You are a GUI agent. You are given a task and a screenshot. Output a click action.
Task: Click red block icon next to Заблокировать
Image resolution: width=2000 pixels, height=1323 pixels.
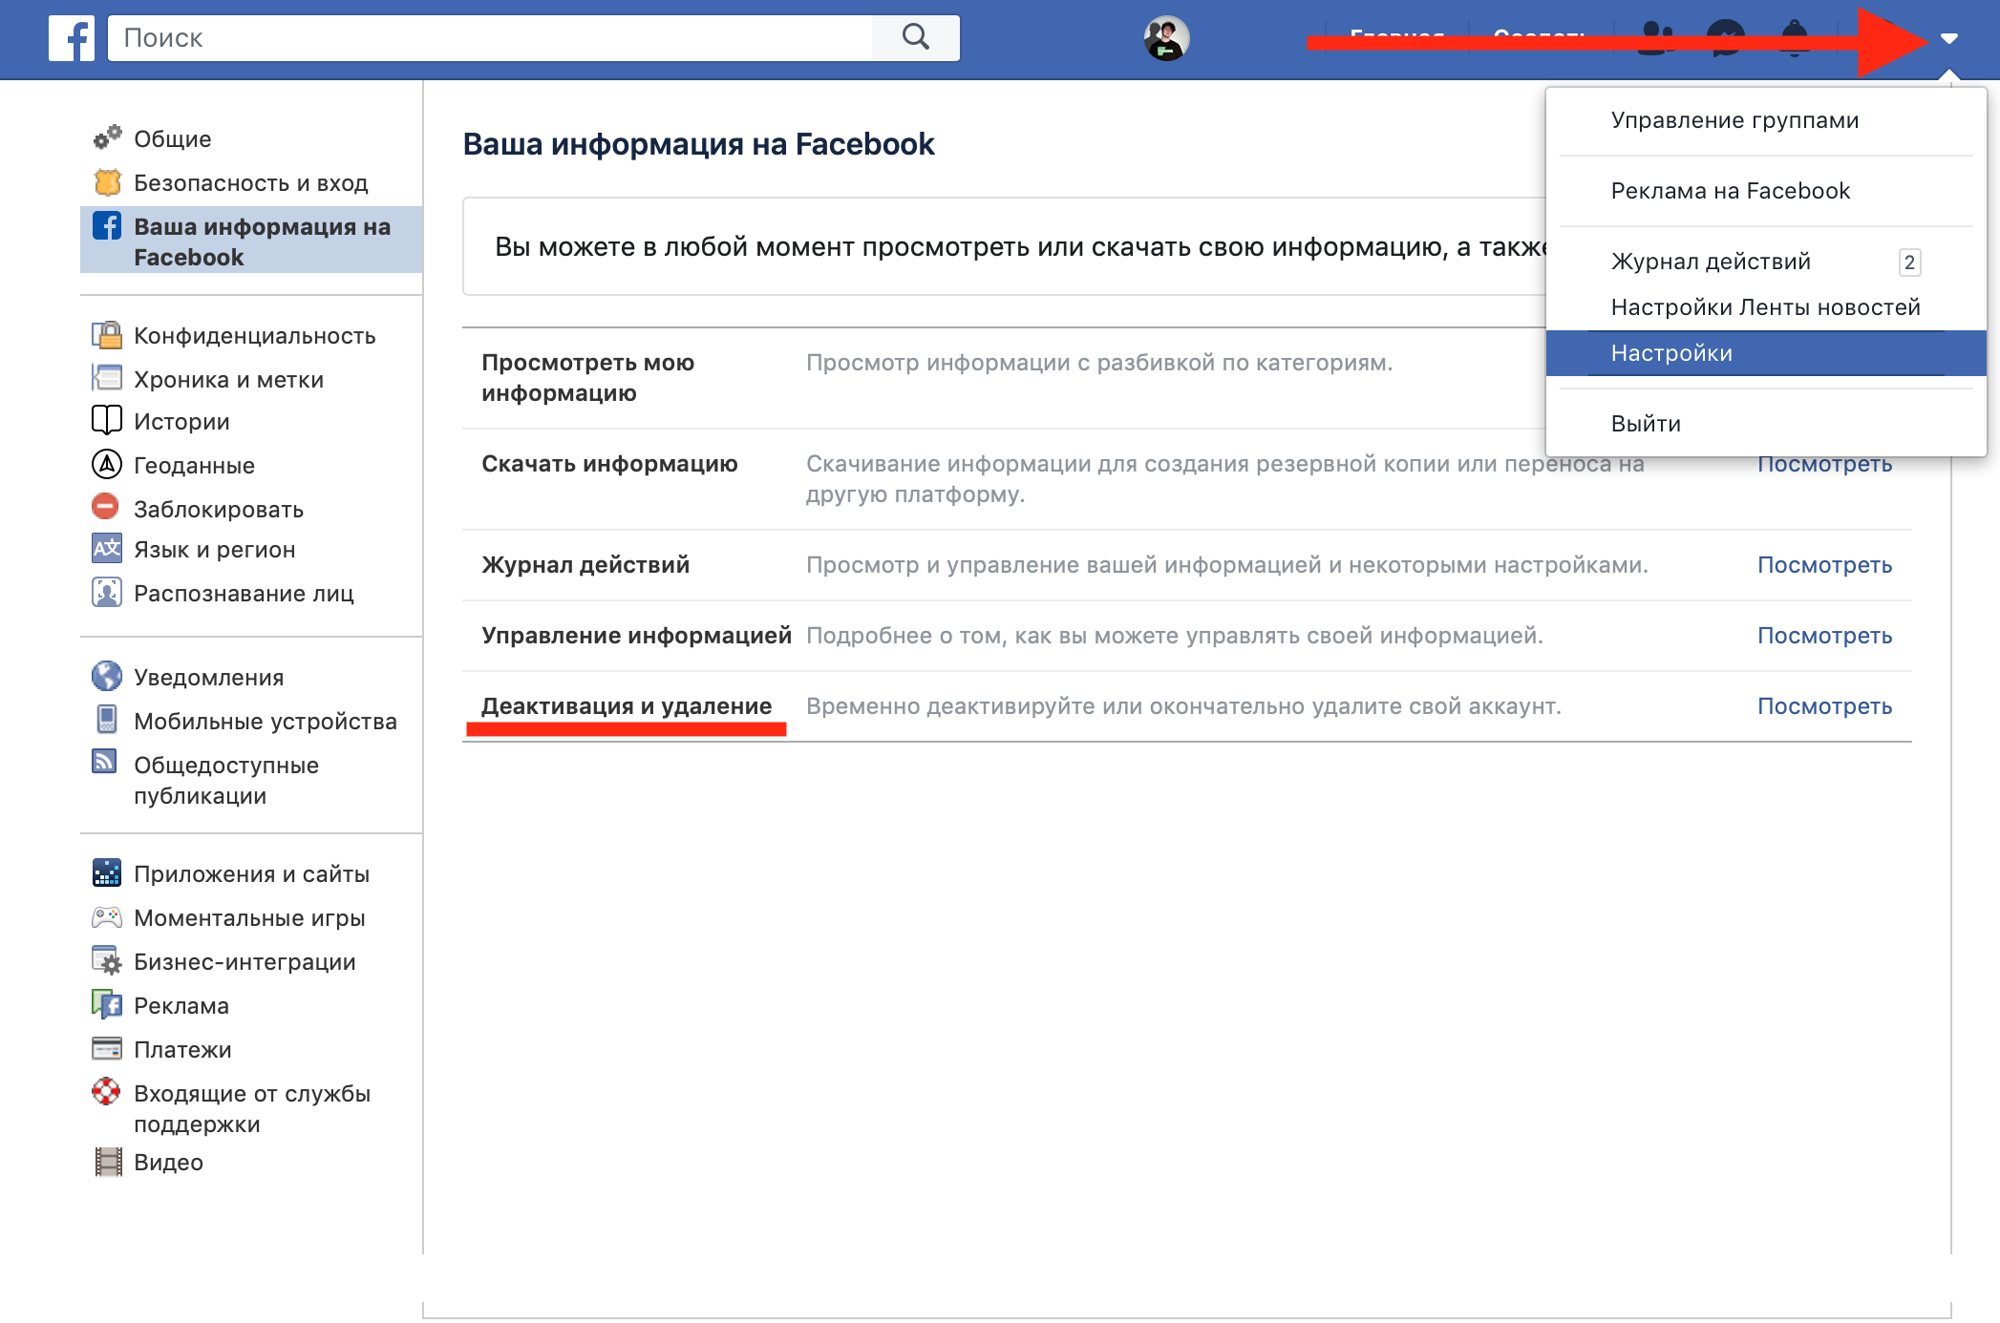(x=106, y=507)
